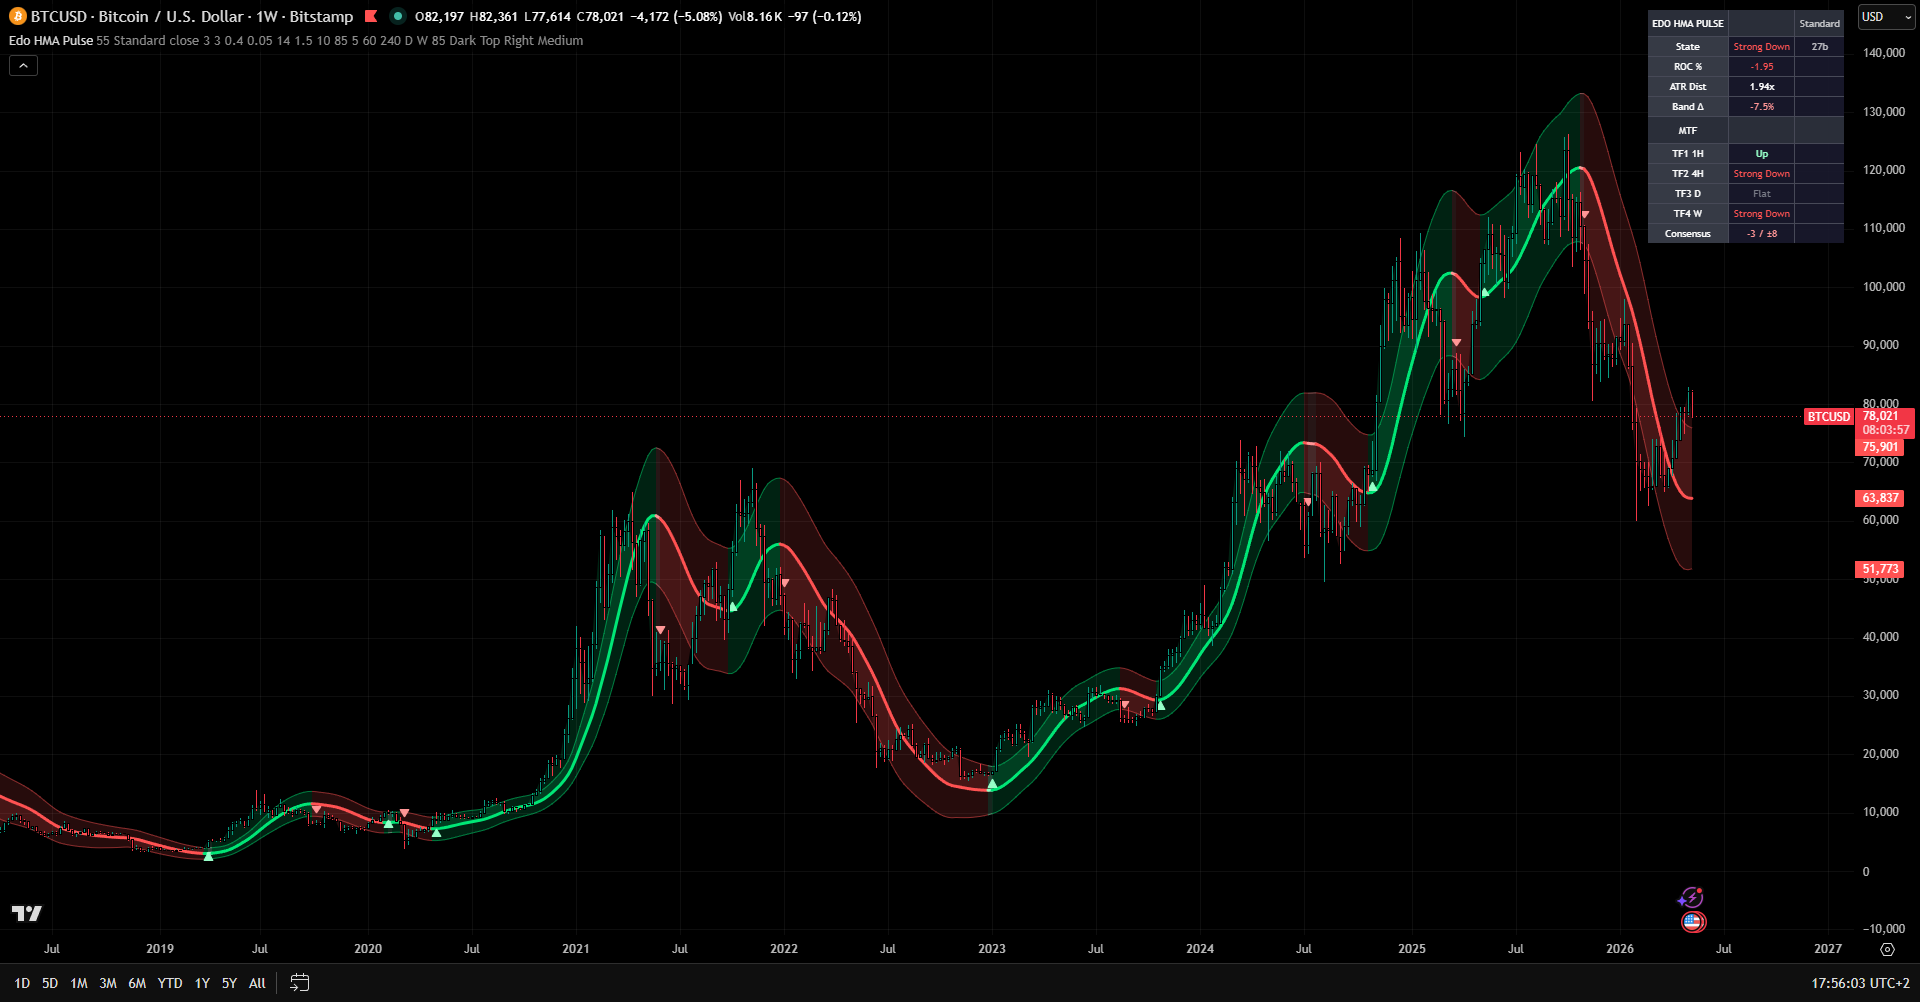Click the State row Strong Down value

click(x=1762, y=47)
